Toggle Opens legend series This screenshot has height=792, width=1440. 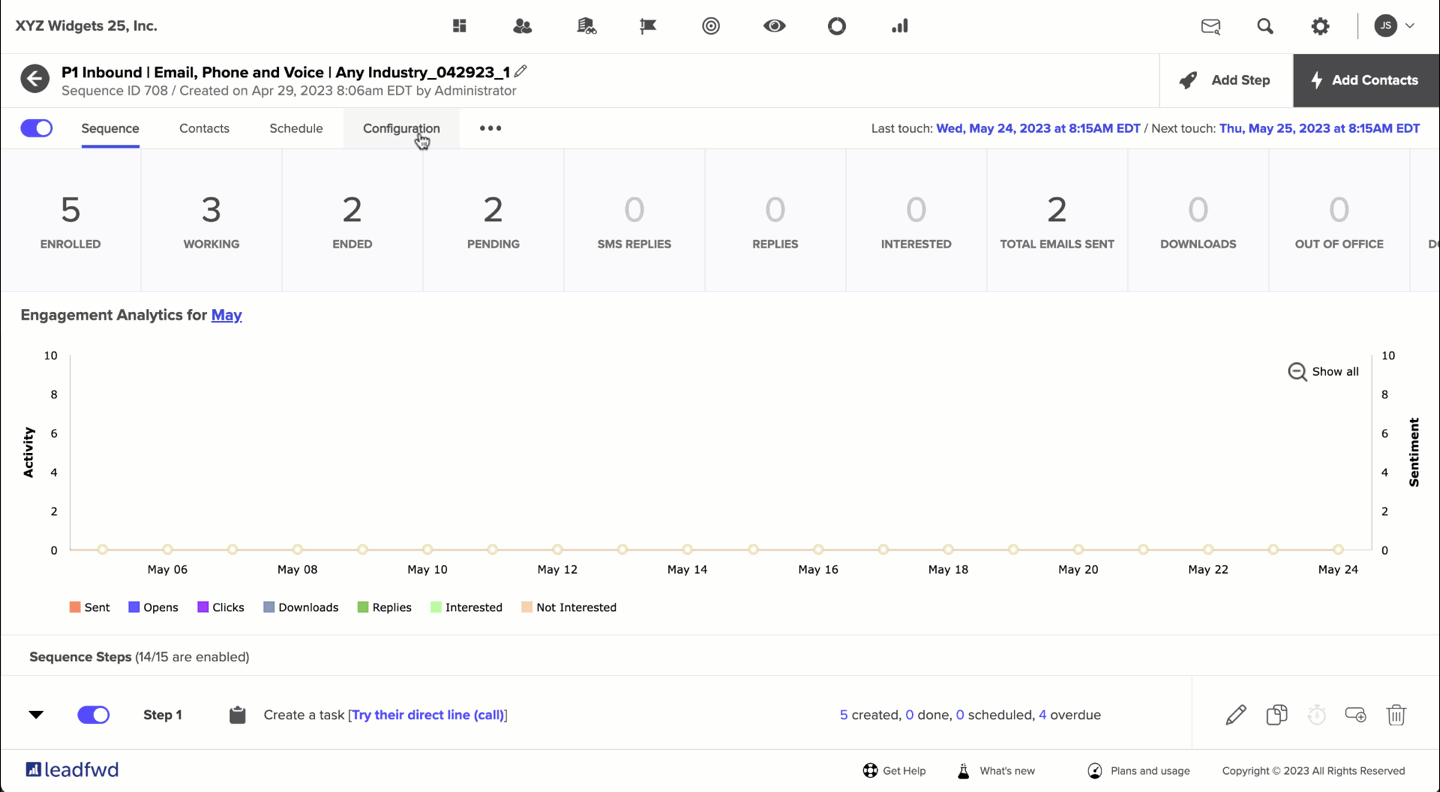[x=153, y=607]
